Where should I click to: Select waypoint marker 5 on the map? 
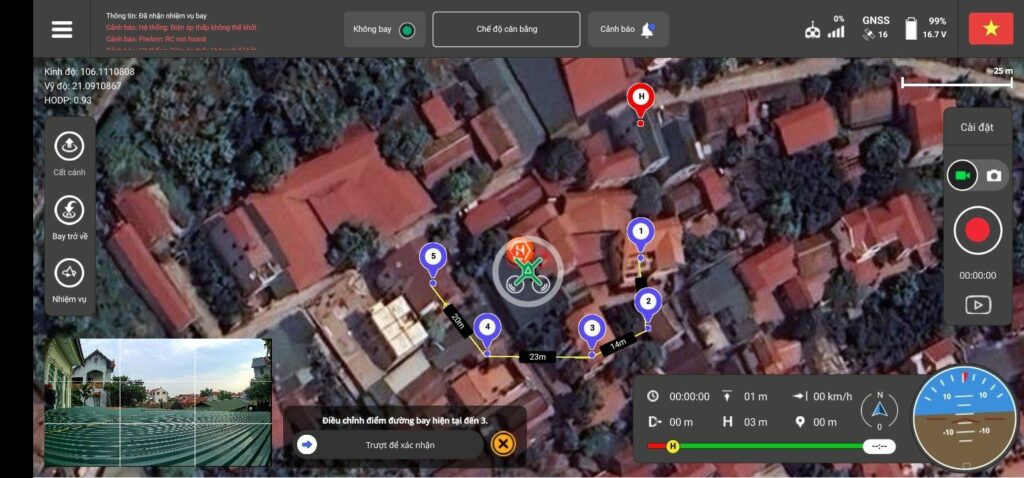pyautogui.click(x=433, y=259)
